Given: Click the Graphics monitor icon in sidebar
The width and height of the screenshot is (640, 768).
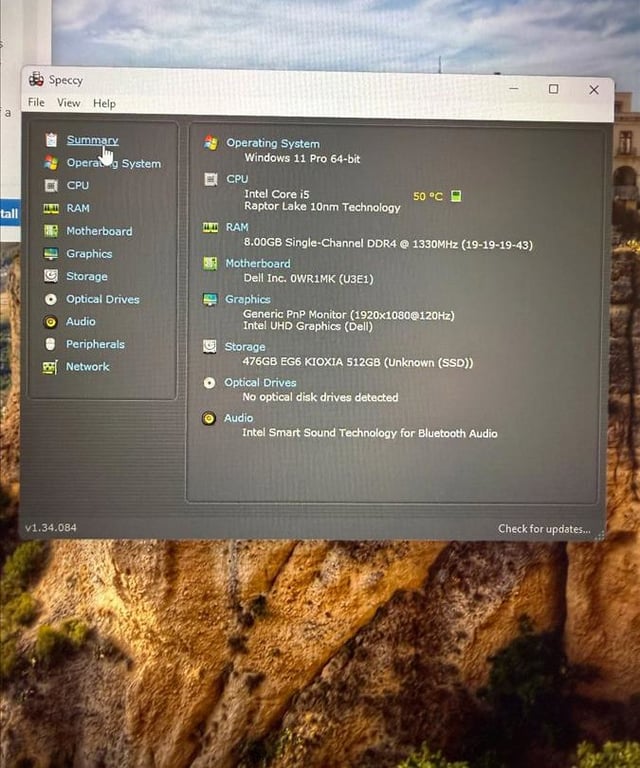Looking at the screenshot, I should tap(51, 254).
